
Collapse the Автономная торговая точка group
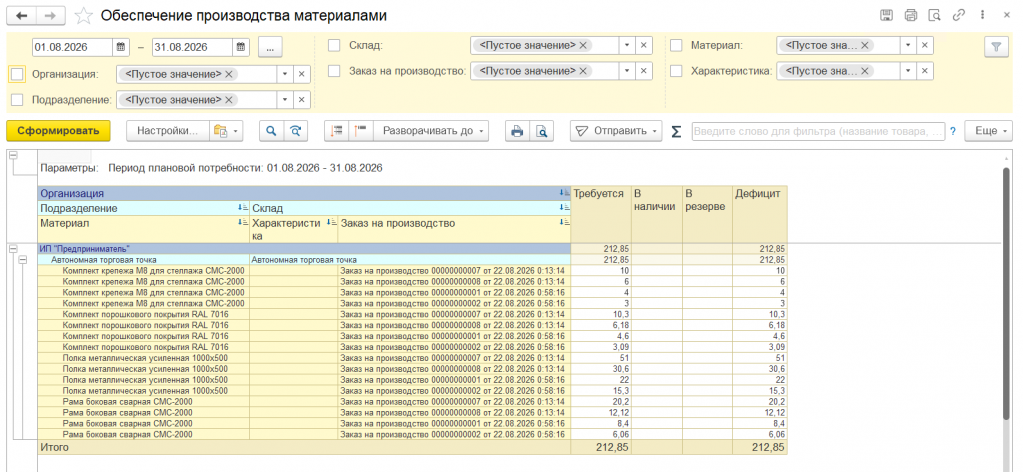(23, 260)
